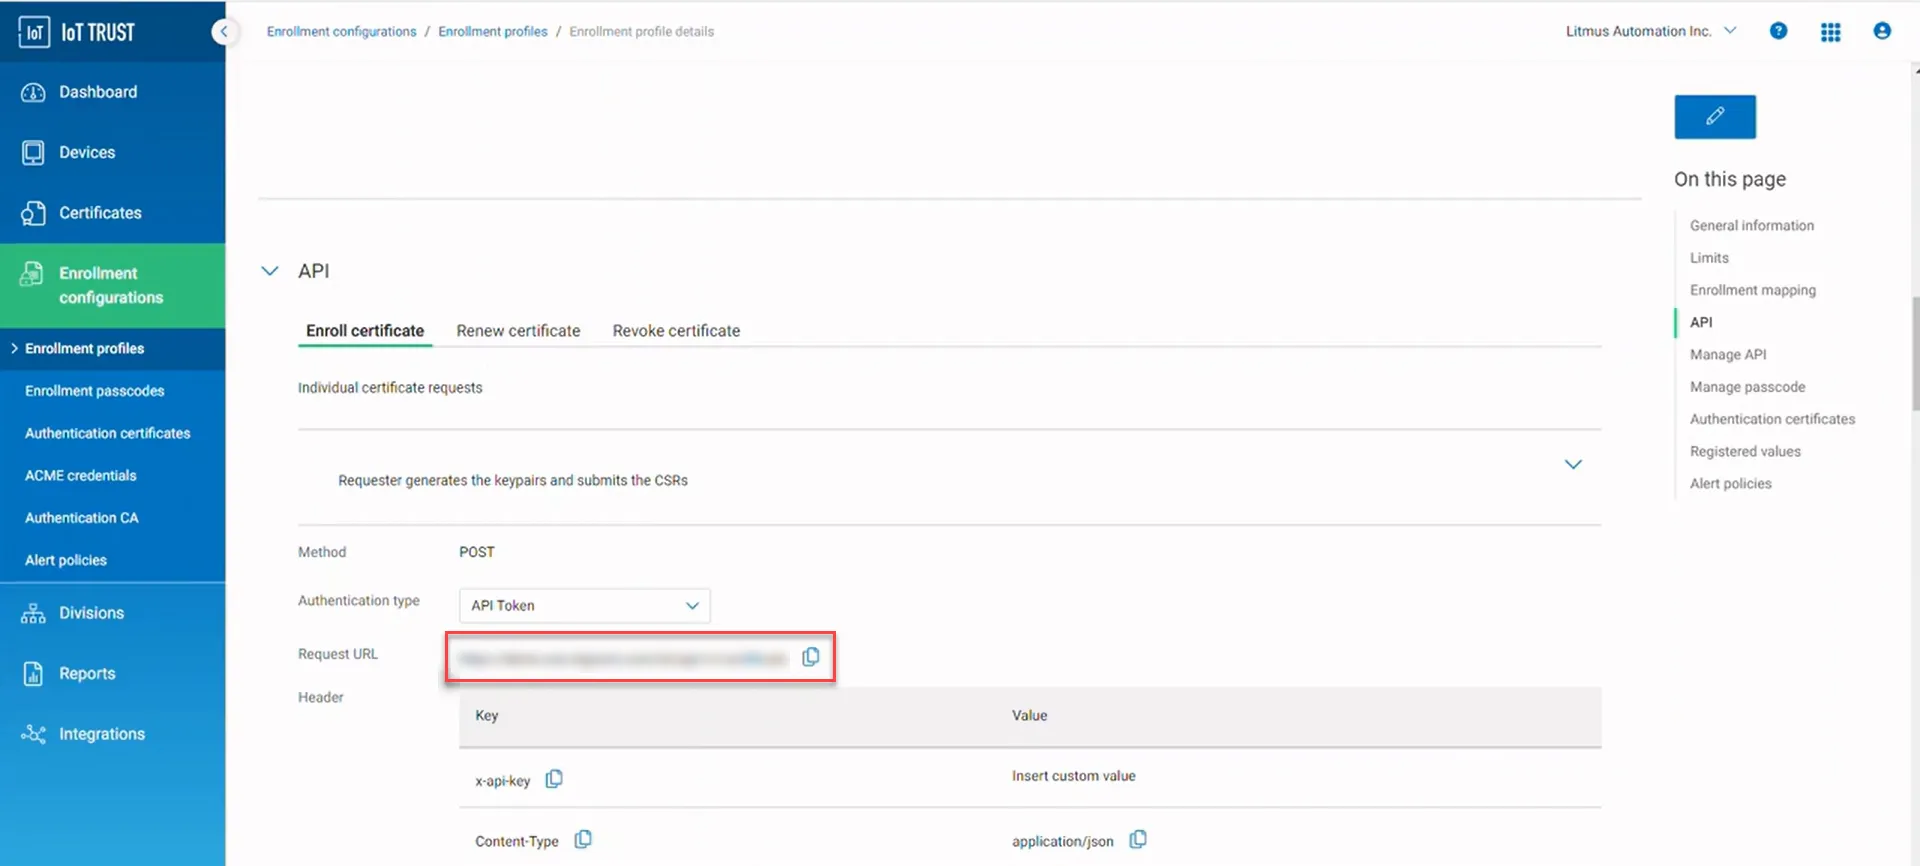Jump to Enrollment mapping section
The height and width of the screenshot is (866, 1920).
(1752, 290)
